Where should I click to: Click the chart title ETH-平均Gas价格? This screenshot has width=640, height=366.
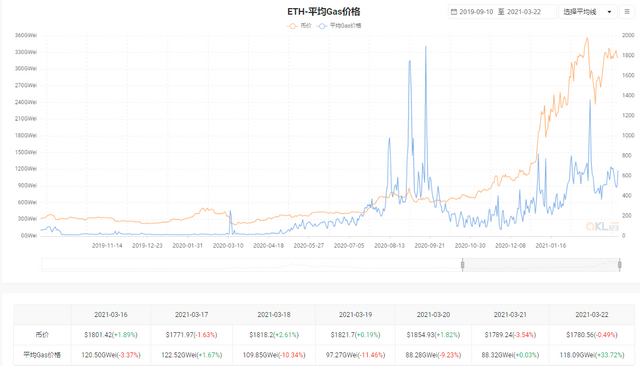coord(324,11)
